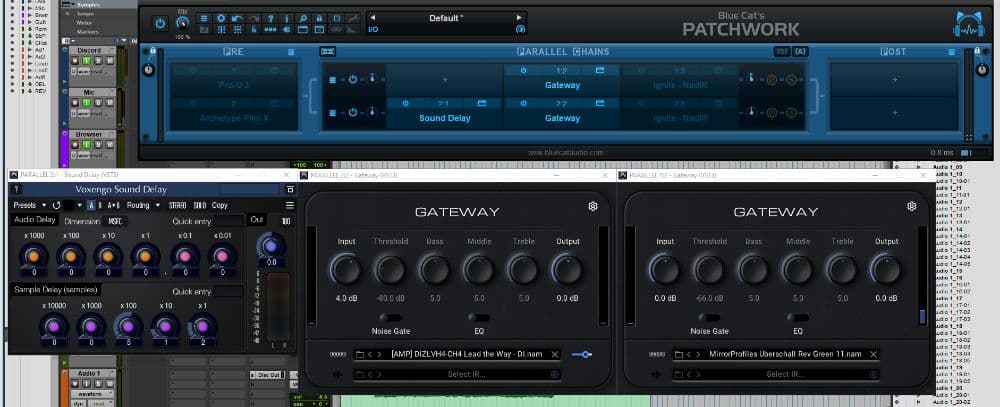1000x407 pixels.
Task: Click the undo arrow in PatchWork toolbar
Action: tap(237, 18)
